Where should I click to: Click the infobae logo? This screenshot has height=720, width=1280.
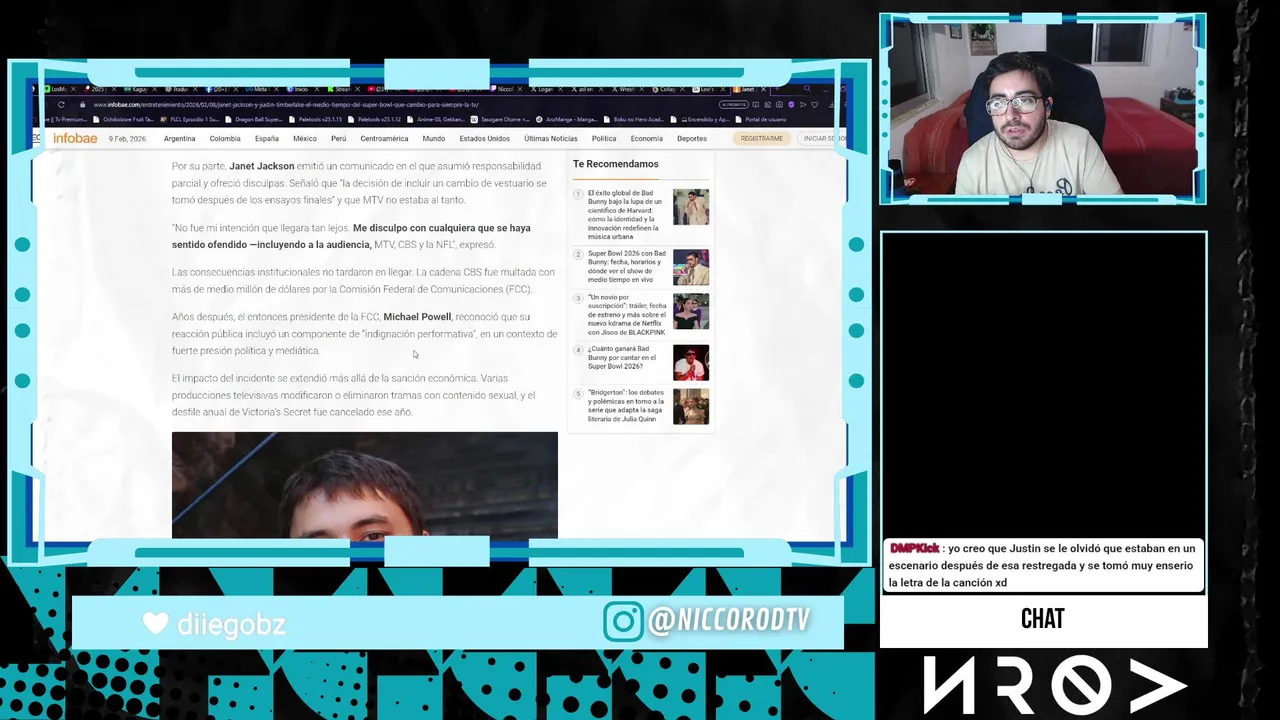pyautogui.click(x=75, y=138)
